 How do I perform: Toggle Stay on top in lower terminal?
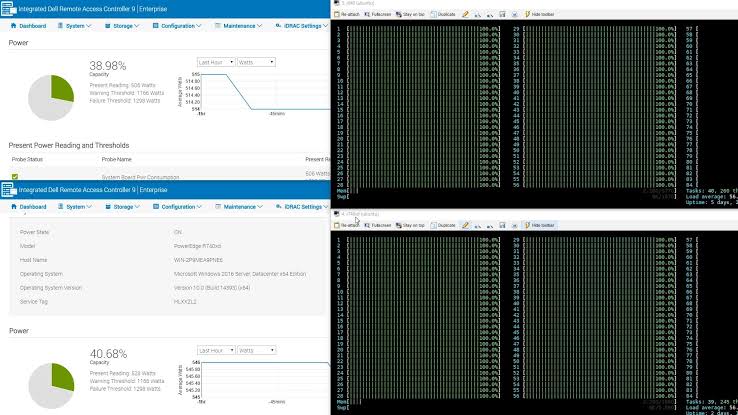(x=410, y=225)
